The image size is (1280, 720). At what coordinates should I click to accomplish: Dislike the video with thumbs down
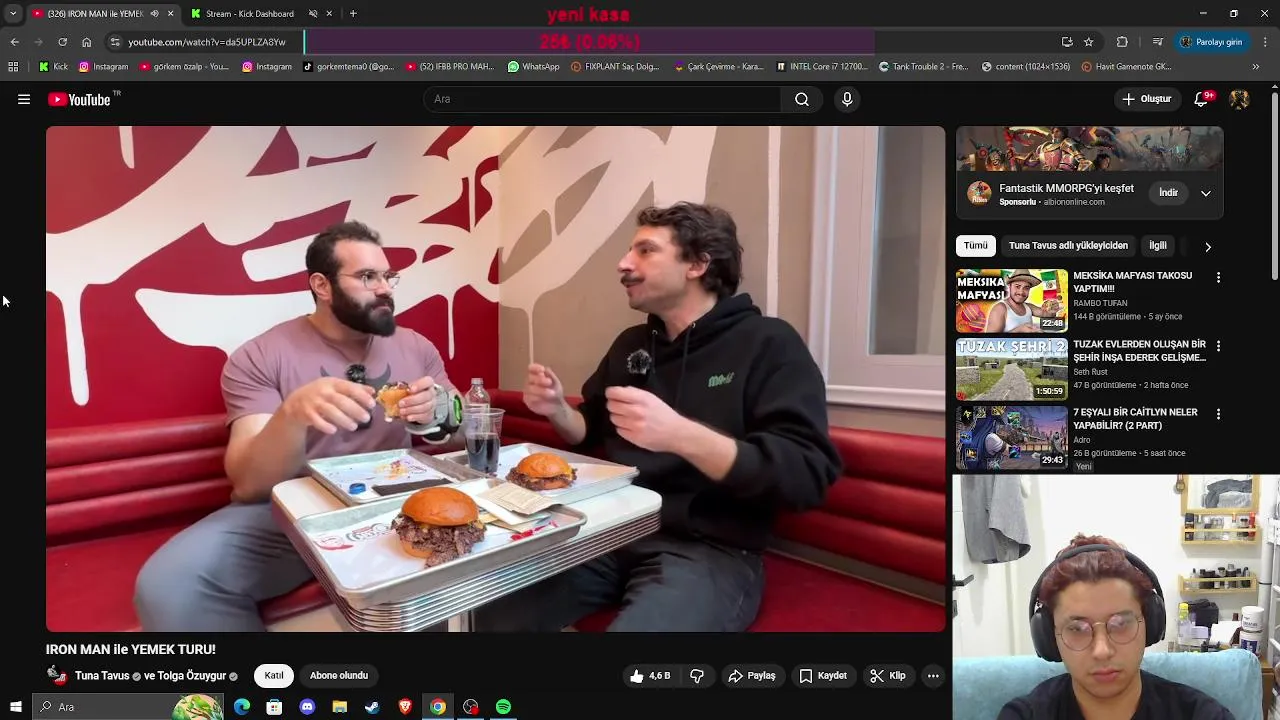(697, 676)
